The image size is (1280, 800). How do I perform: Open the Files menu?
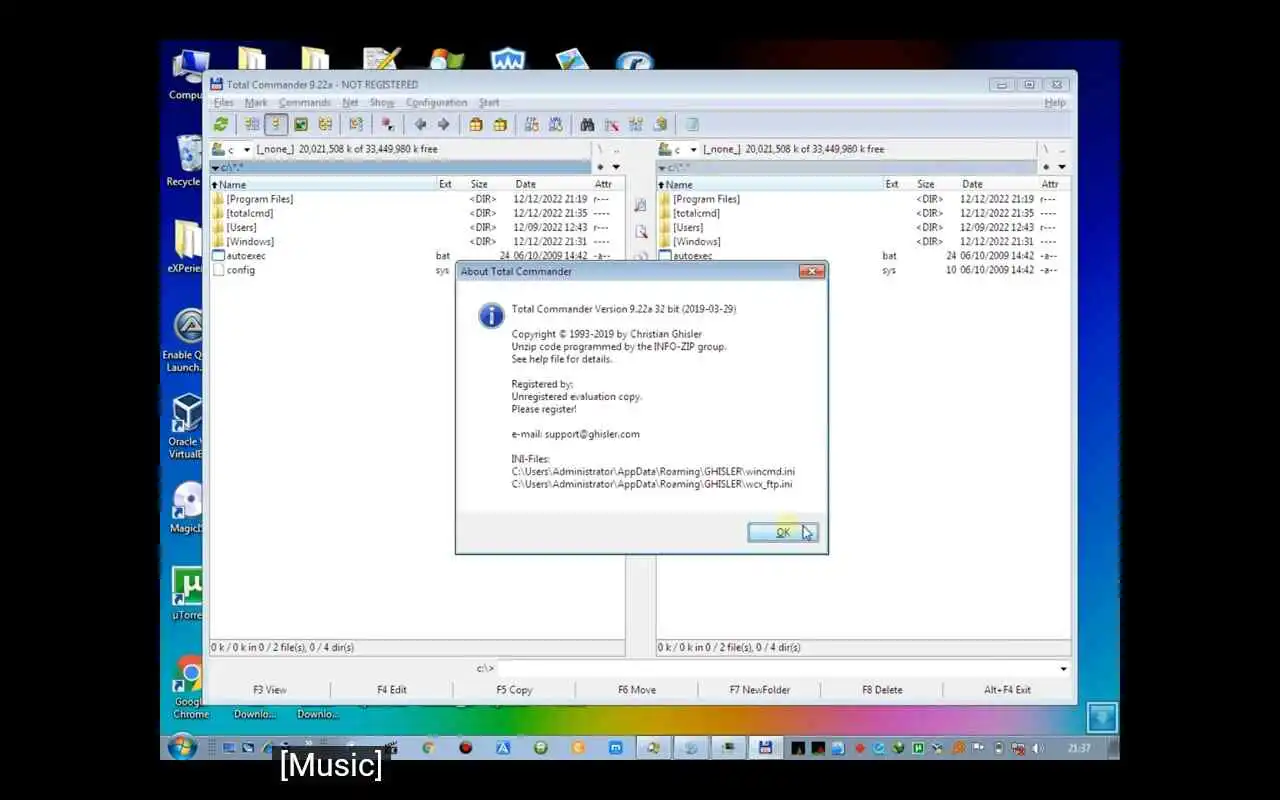[223, 103]
